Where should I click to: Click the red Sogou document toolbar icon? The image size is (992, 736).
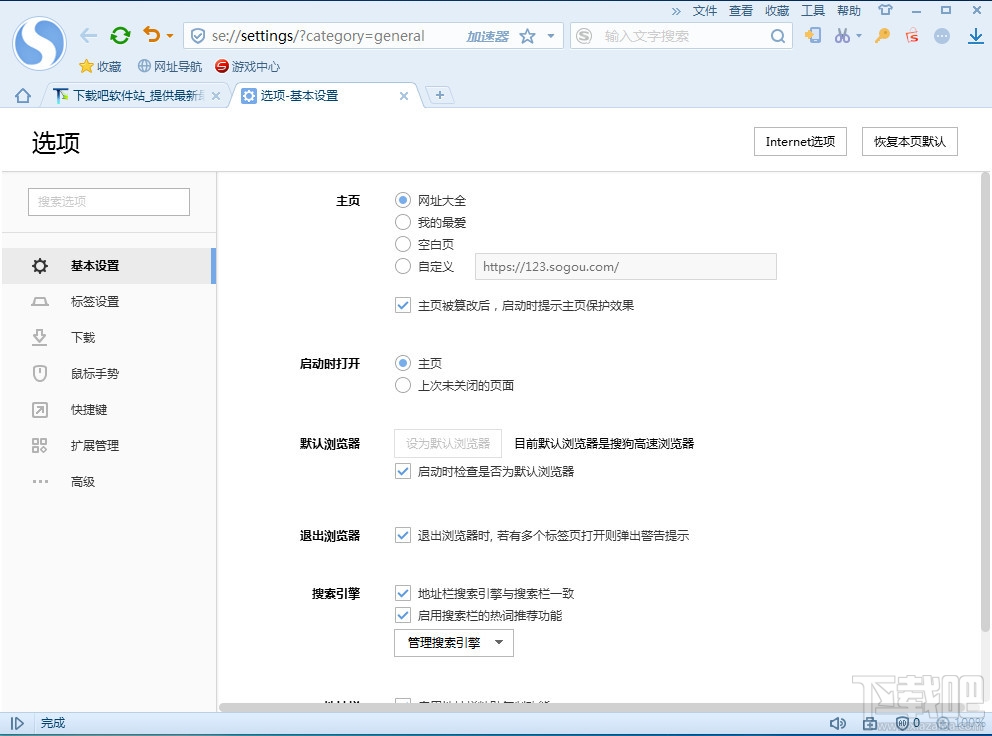point(912,35)
